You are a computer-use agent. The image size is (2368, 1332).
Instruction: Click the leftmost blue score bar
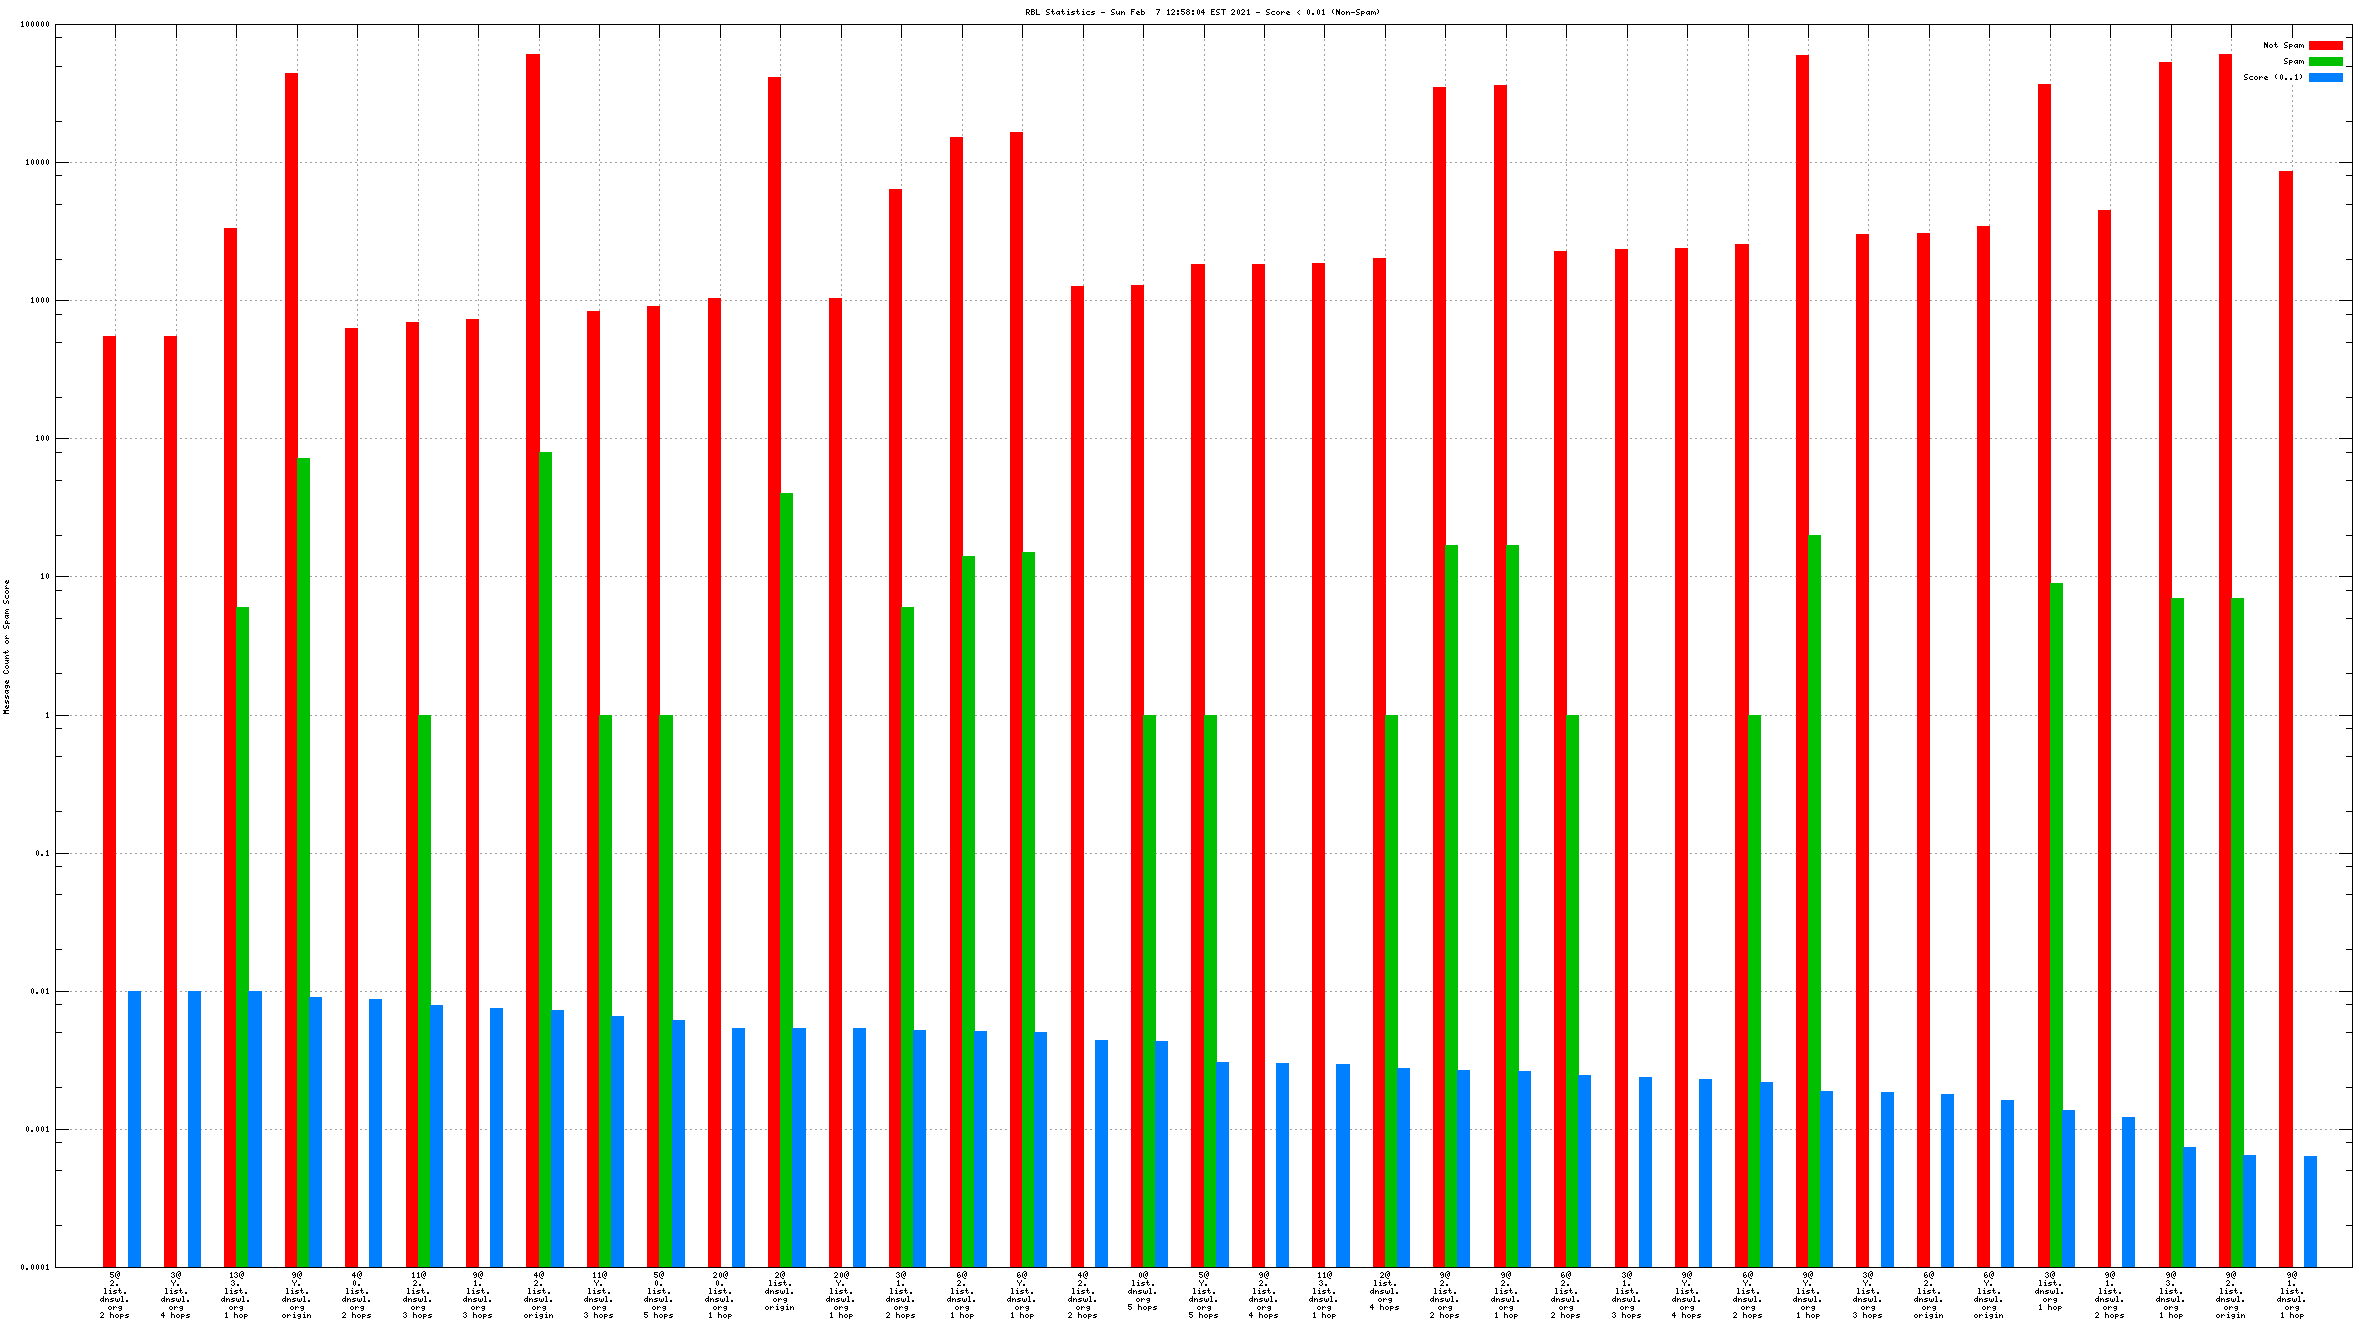134,1128
